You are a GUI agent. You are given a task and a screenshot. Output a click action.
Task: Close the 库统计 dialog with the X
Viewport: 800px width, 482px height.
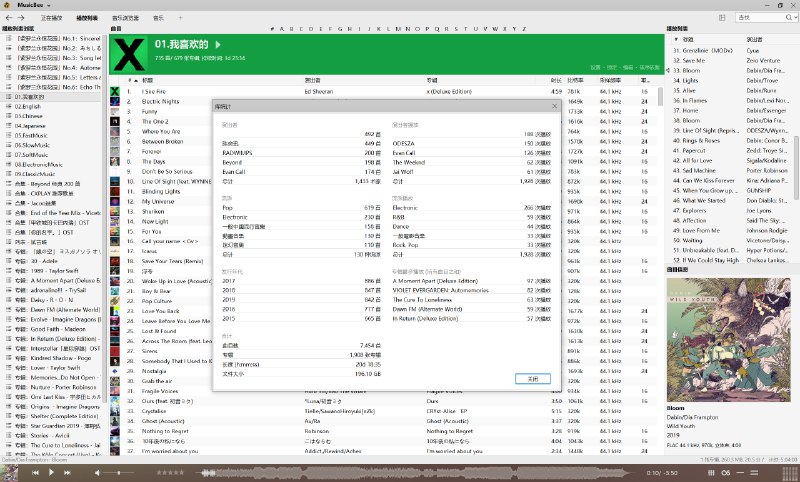coord(555,106)
